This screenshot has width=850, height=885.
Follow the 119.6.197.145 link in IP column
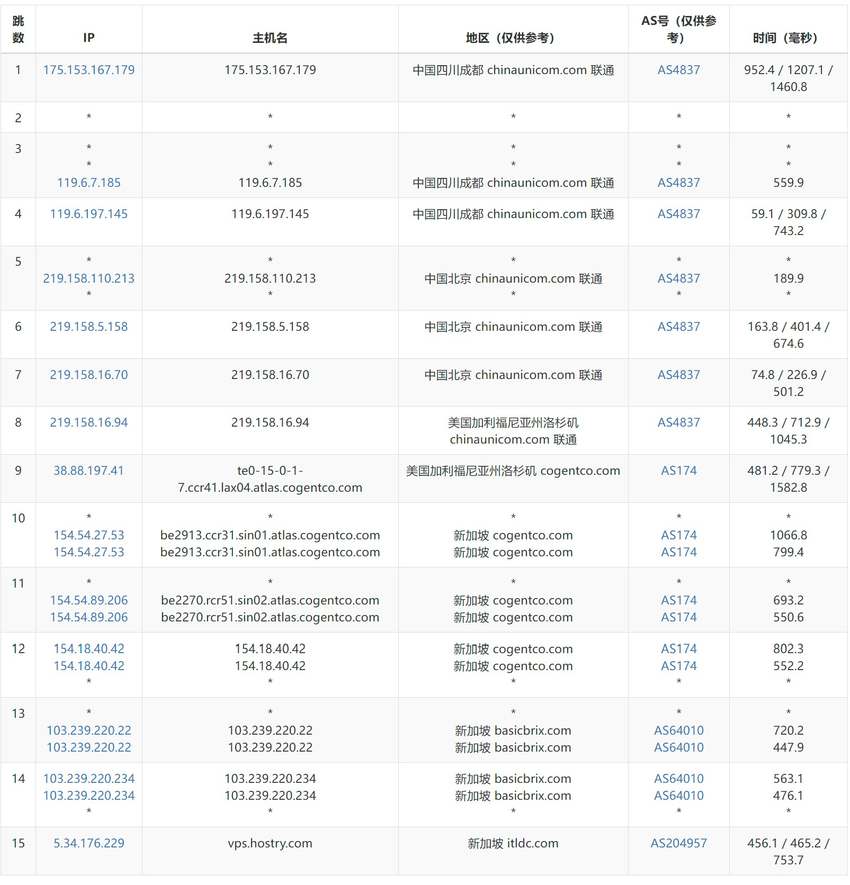click(x=89, y=214)
